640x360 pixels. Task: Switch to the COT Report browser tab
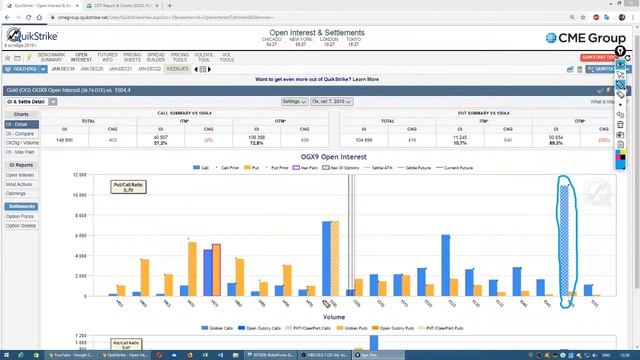[122, 6]
